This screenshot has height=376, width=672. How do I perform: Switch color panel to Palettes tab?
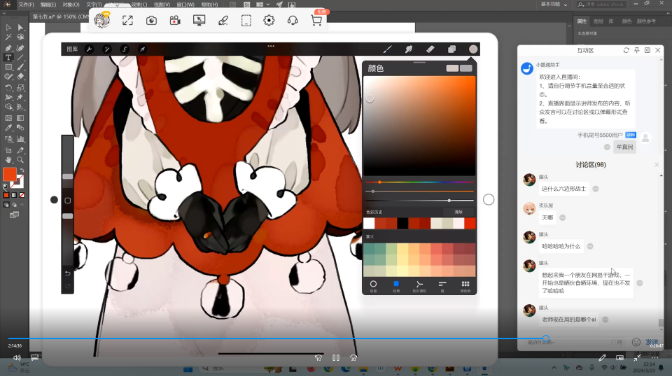(x=465, y=286)
